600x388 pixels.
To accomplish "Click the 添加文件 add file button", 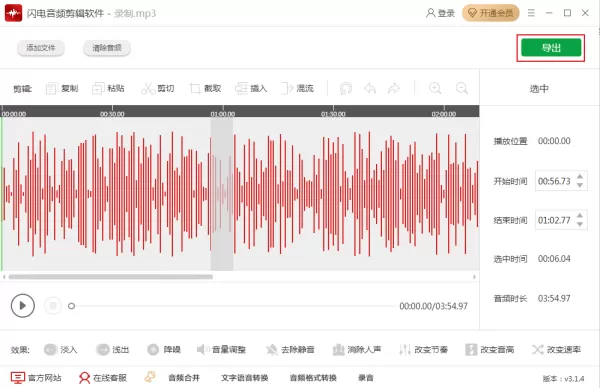I will pos(41,48).
